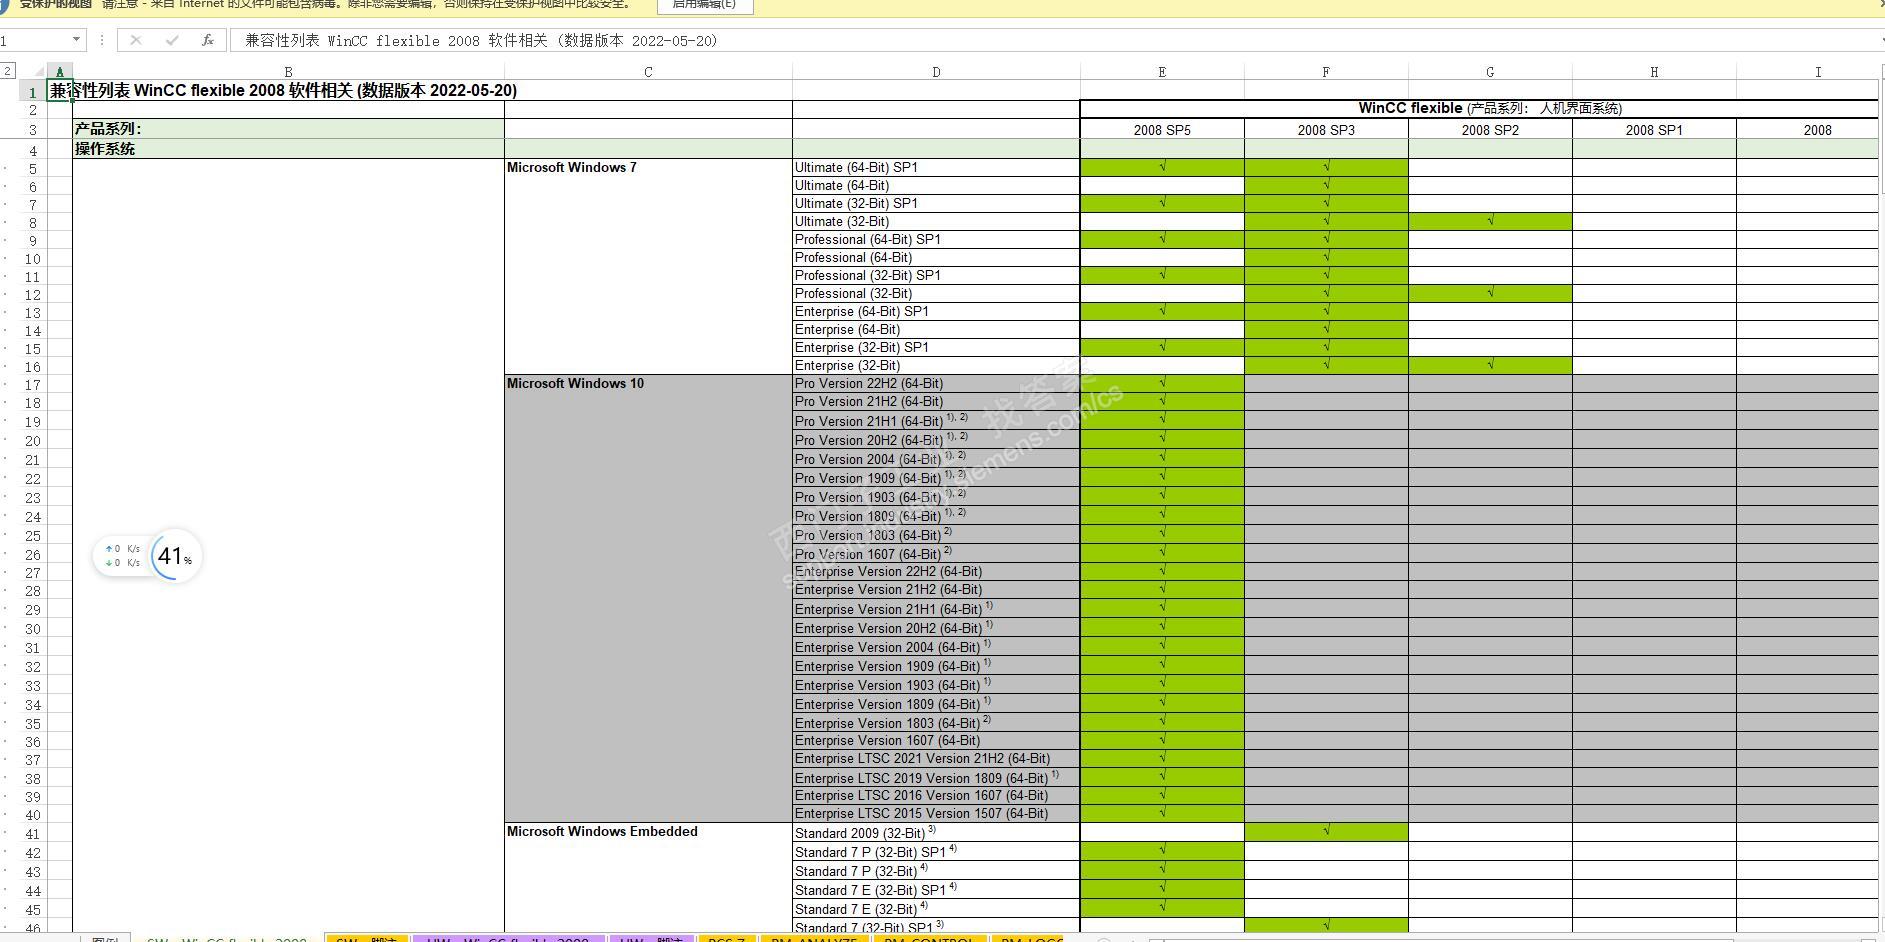Select column H header
Image resolution: width=1885 pixels, height=942 pixels.
click(1654, 72)
